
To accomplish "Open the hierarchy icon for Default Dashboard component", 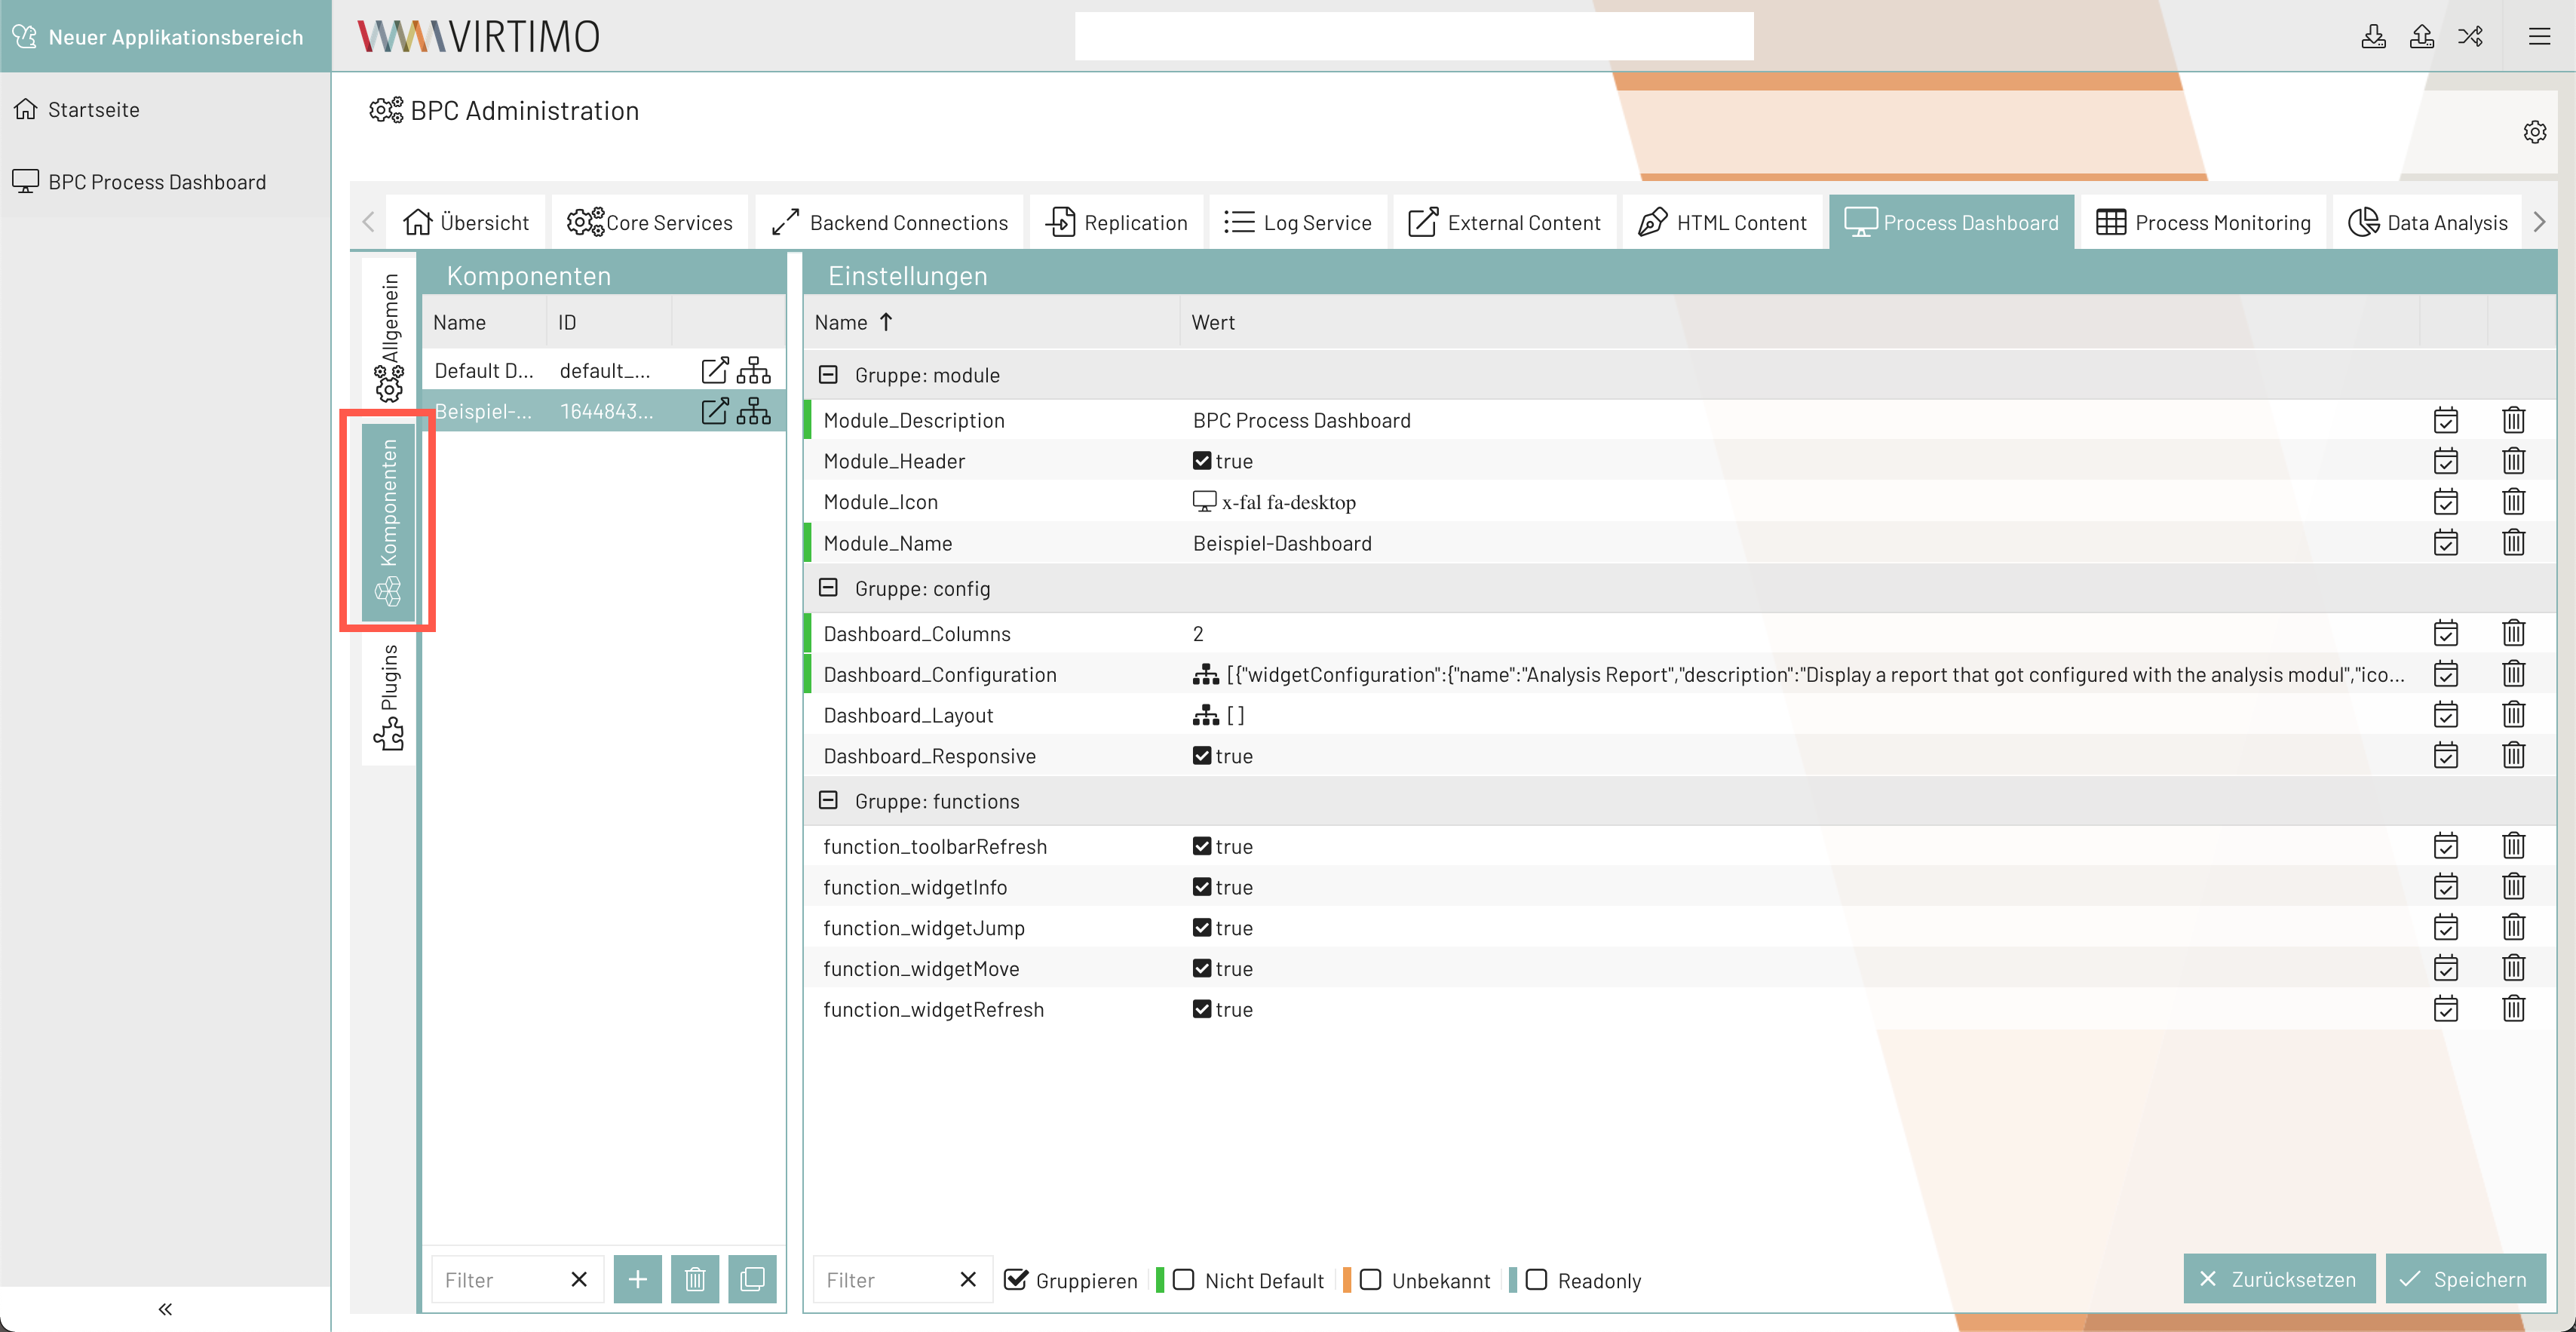I will (753, 371).
